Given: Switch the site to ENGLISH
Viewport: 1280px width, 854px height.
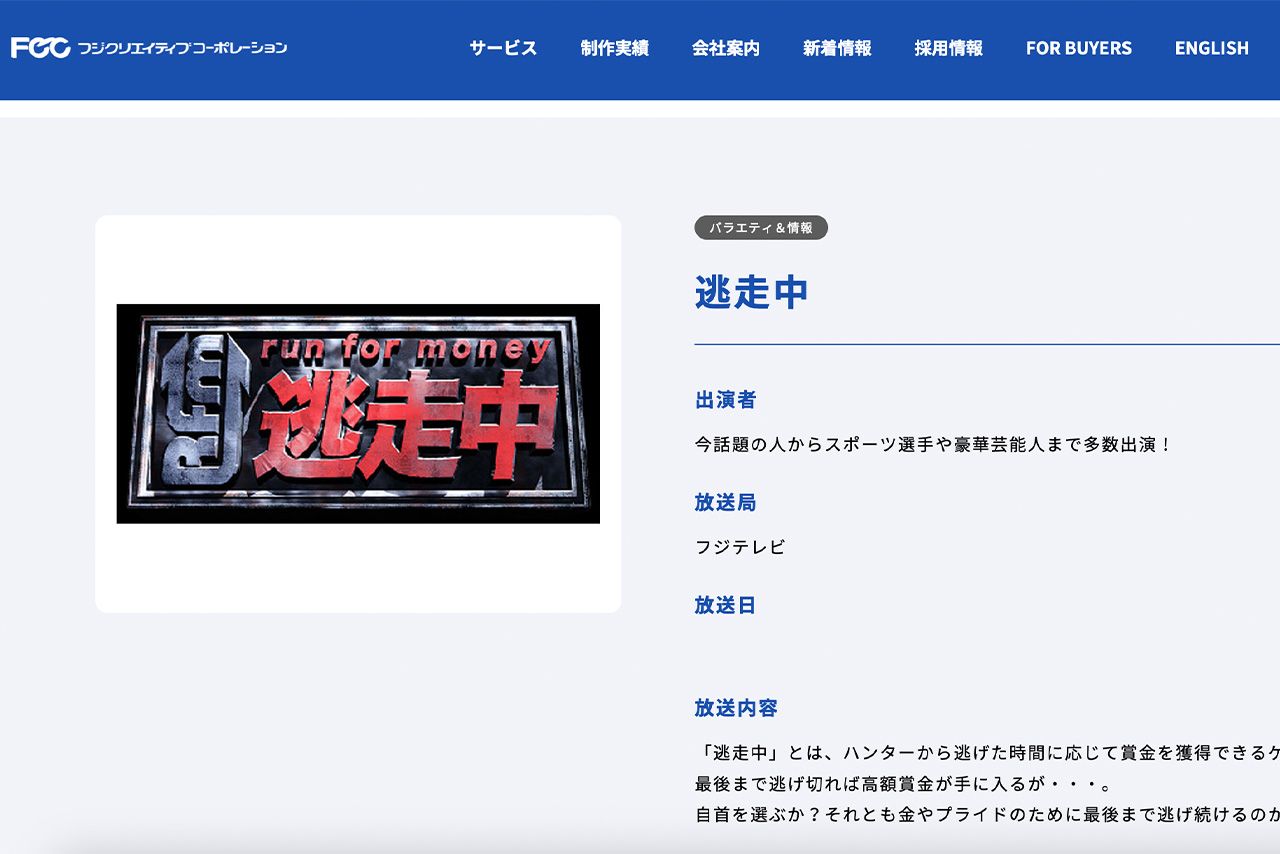Looking at the screenshot, I should coord(1211,48).
